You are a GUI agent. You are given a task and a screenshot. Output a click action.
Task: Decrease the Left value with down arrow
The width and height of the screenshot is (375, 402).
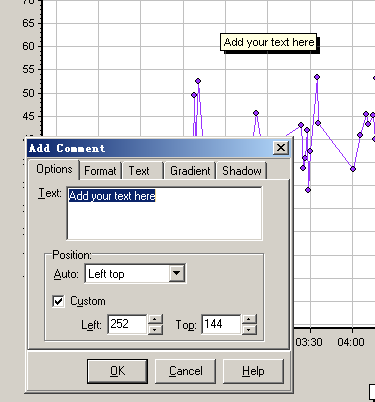coord(155,329)
